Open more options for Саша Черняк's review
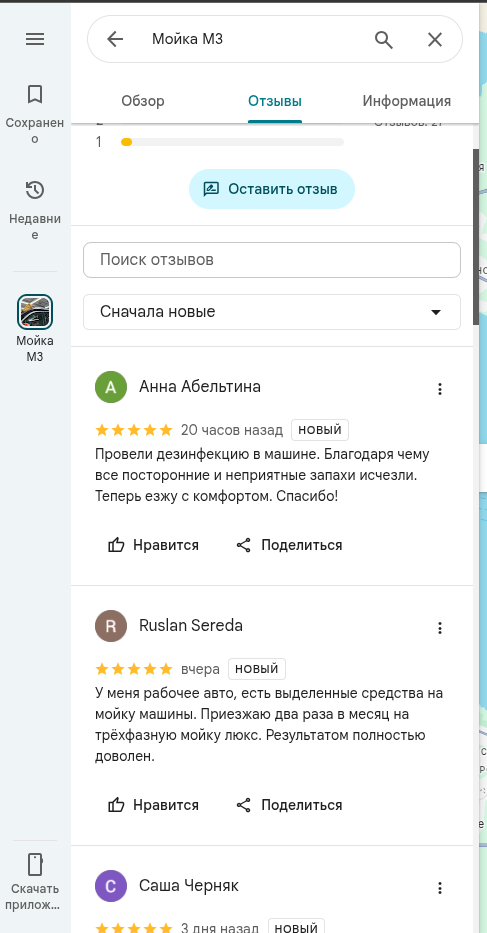Viewport: 487px width, 933px height. (x=440, y=888)
